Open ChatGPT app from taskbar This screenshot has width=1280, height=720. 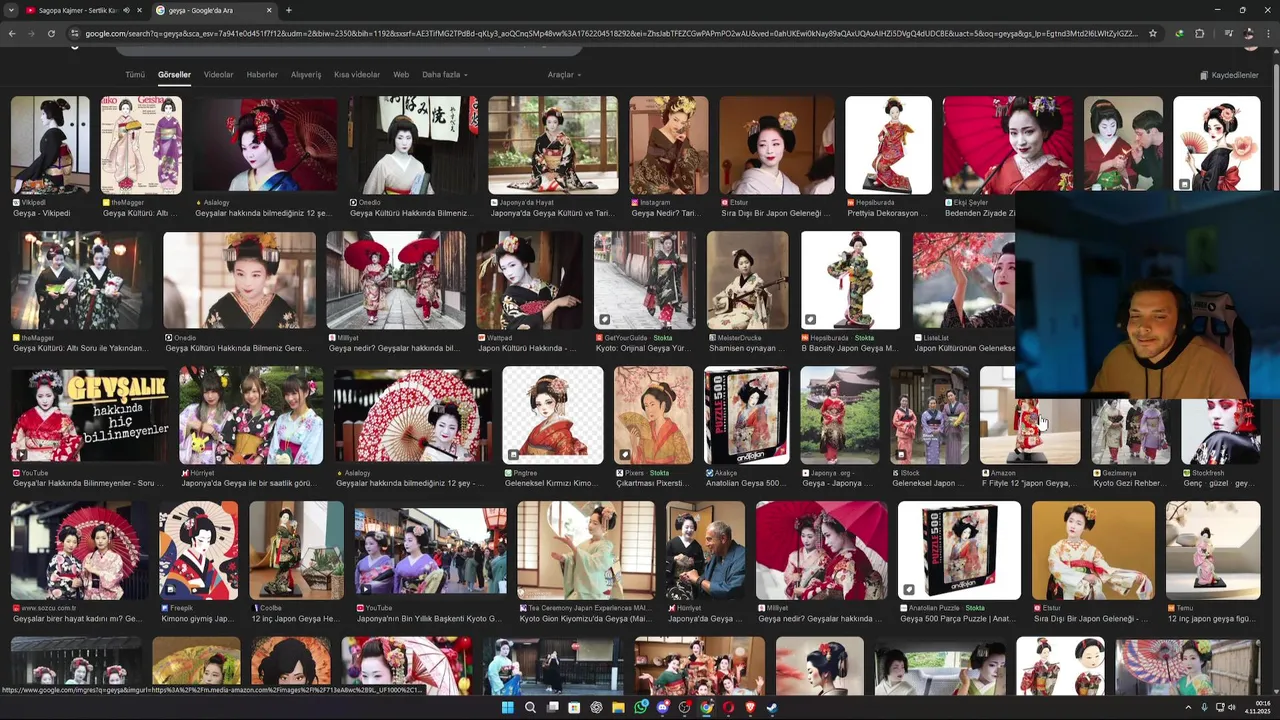[x=596, y=708]
